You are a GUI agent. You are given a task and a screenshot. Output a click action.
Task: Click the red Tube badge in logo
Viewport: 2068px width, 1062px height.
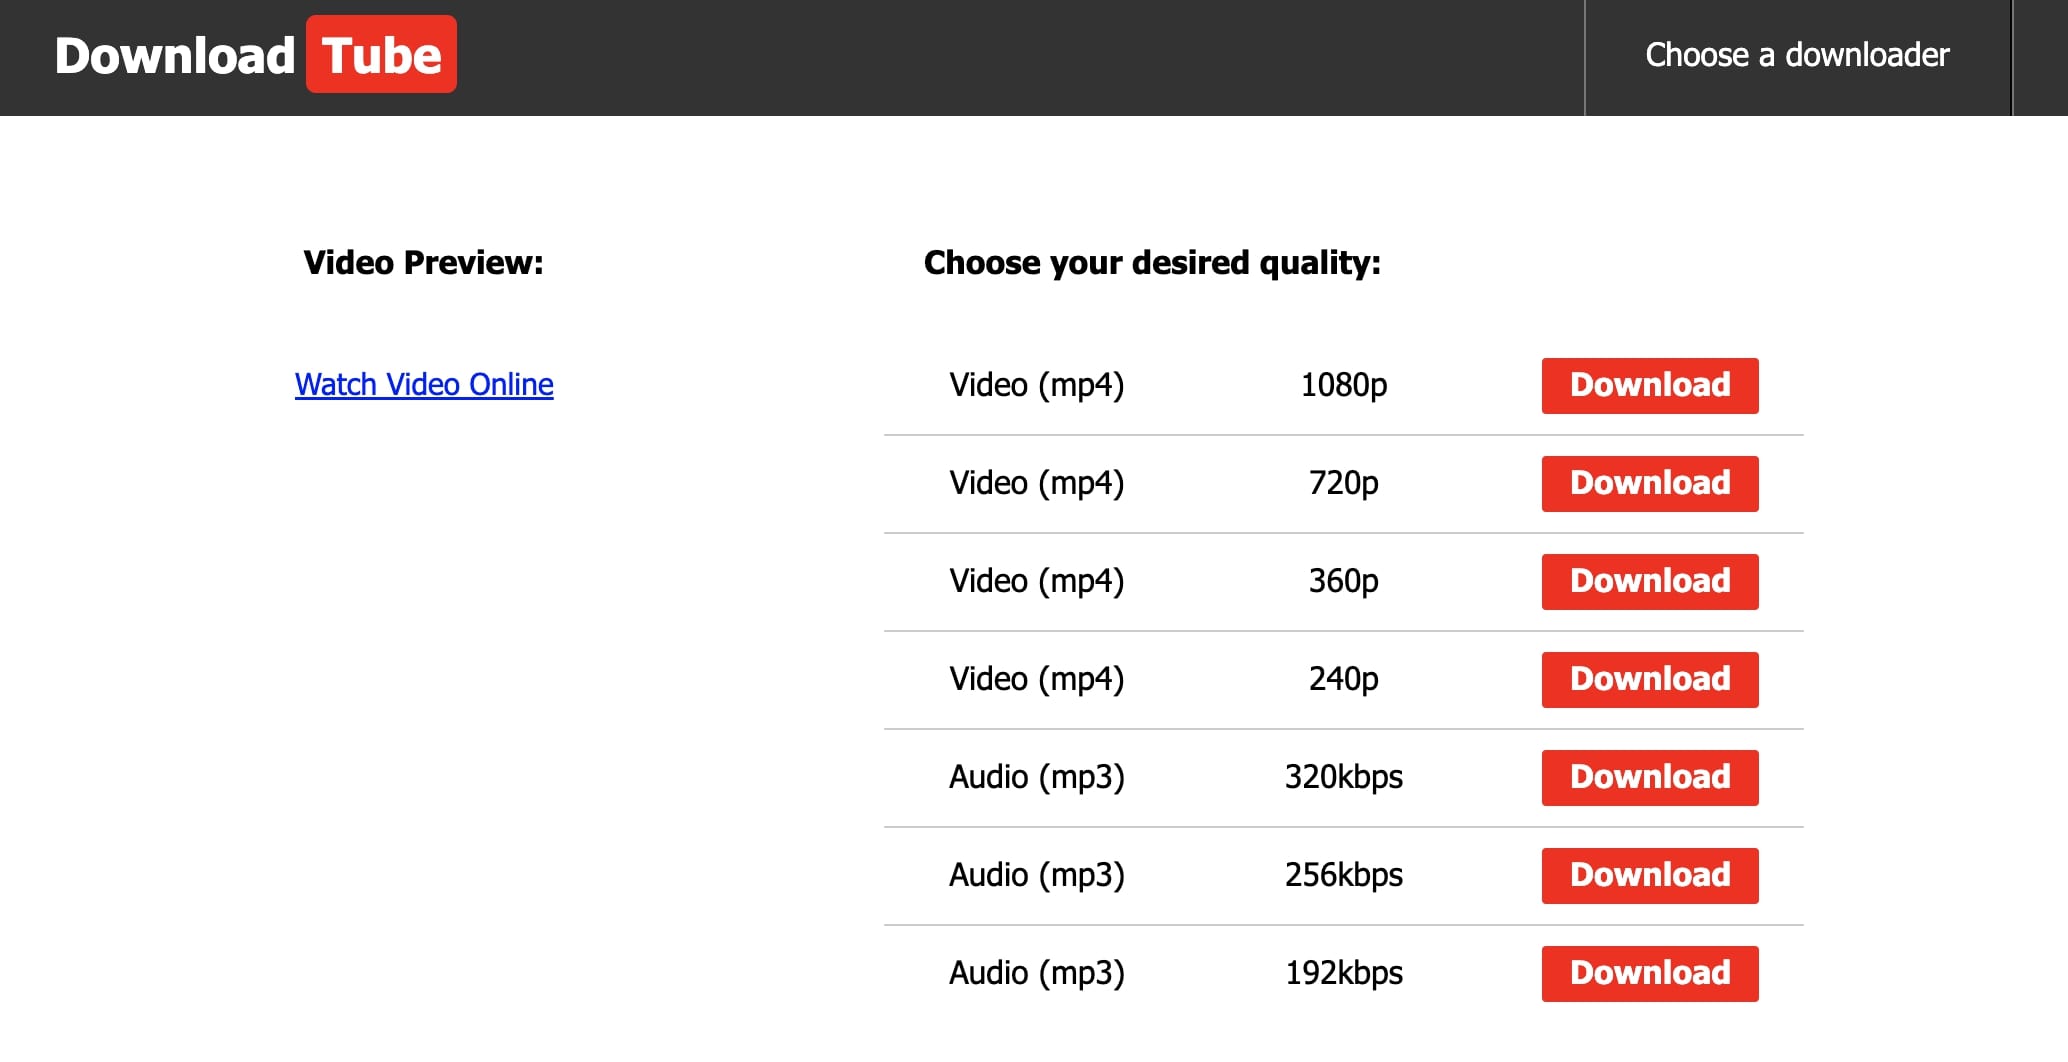tap(381, 55)
